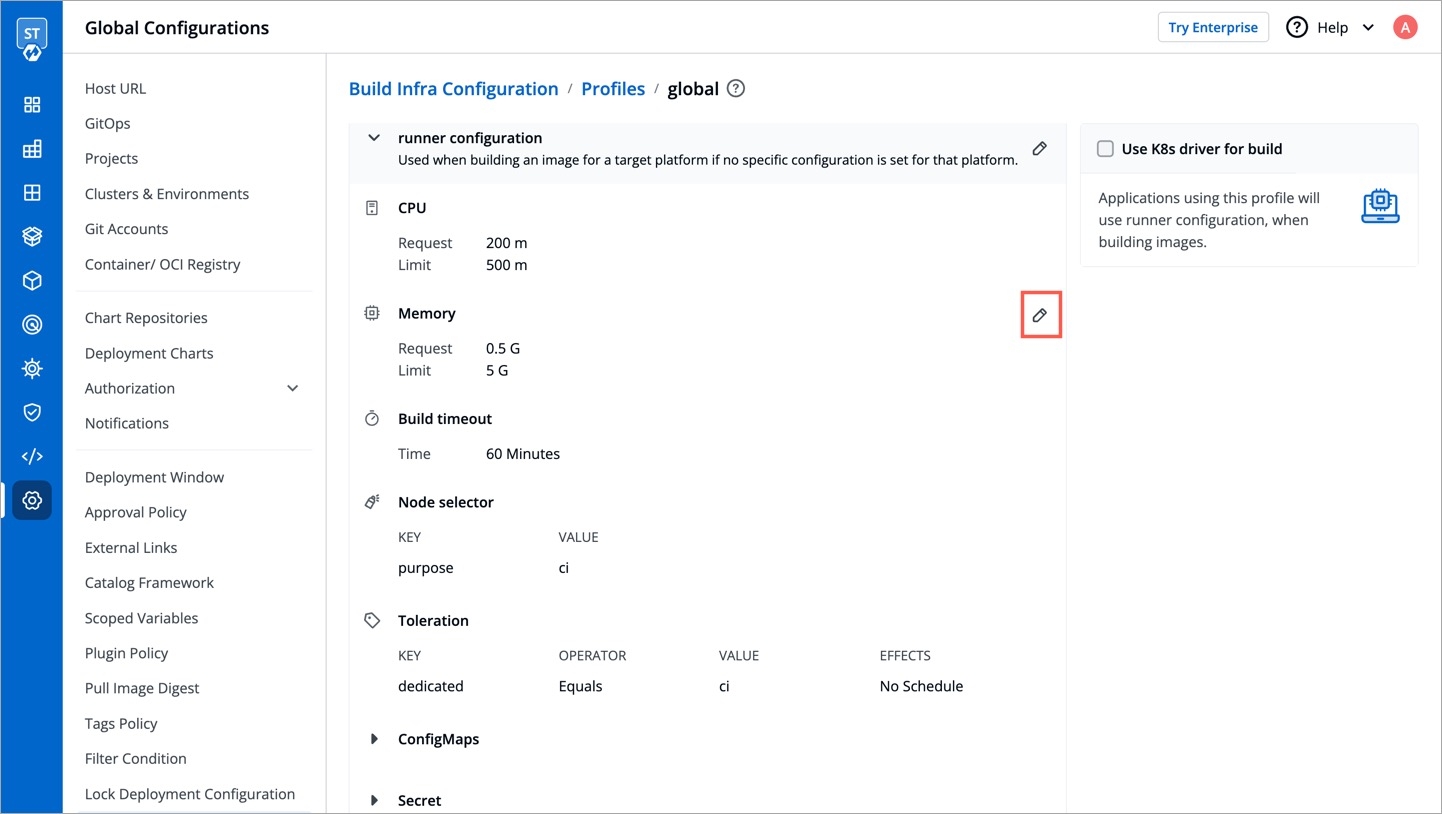Select Scoped Variables from the menu
The height and width of the screenshot is (814, 1442).
click(x=142, y=618)
